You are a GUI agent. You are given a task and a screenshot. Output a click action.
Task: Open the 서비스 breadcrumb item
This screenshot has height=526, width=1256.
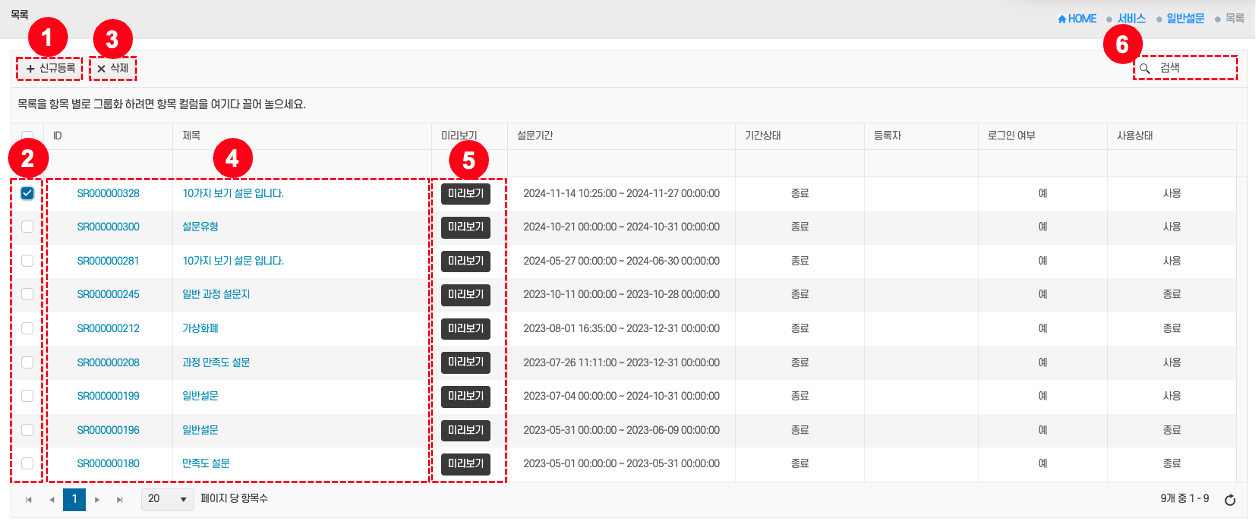(1131, 19)
